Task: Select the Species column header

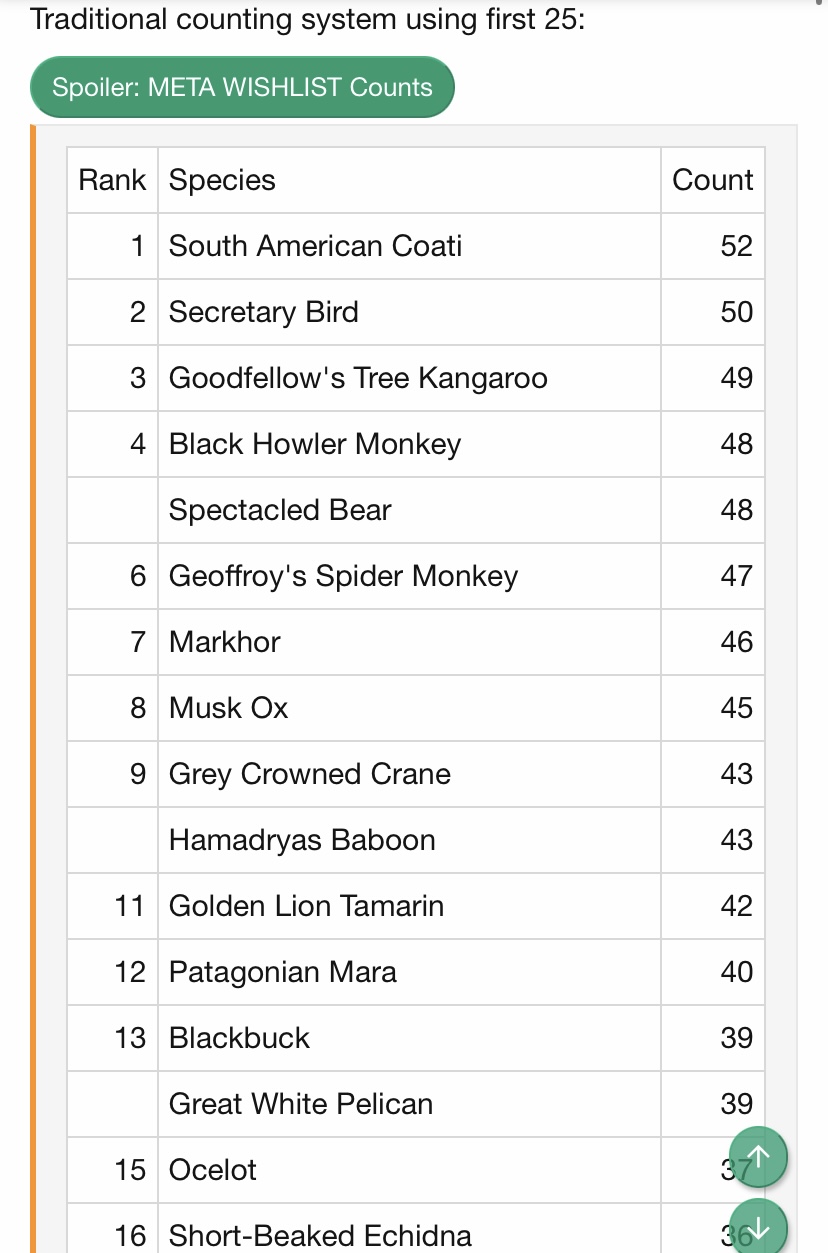Action: pyautogui.click(x=409, y=180)
